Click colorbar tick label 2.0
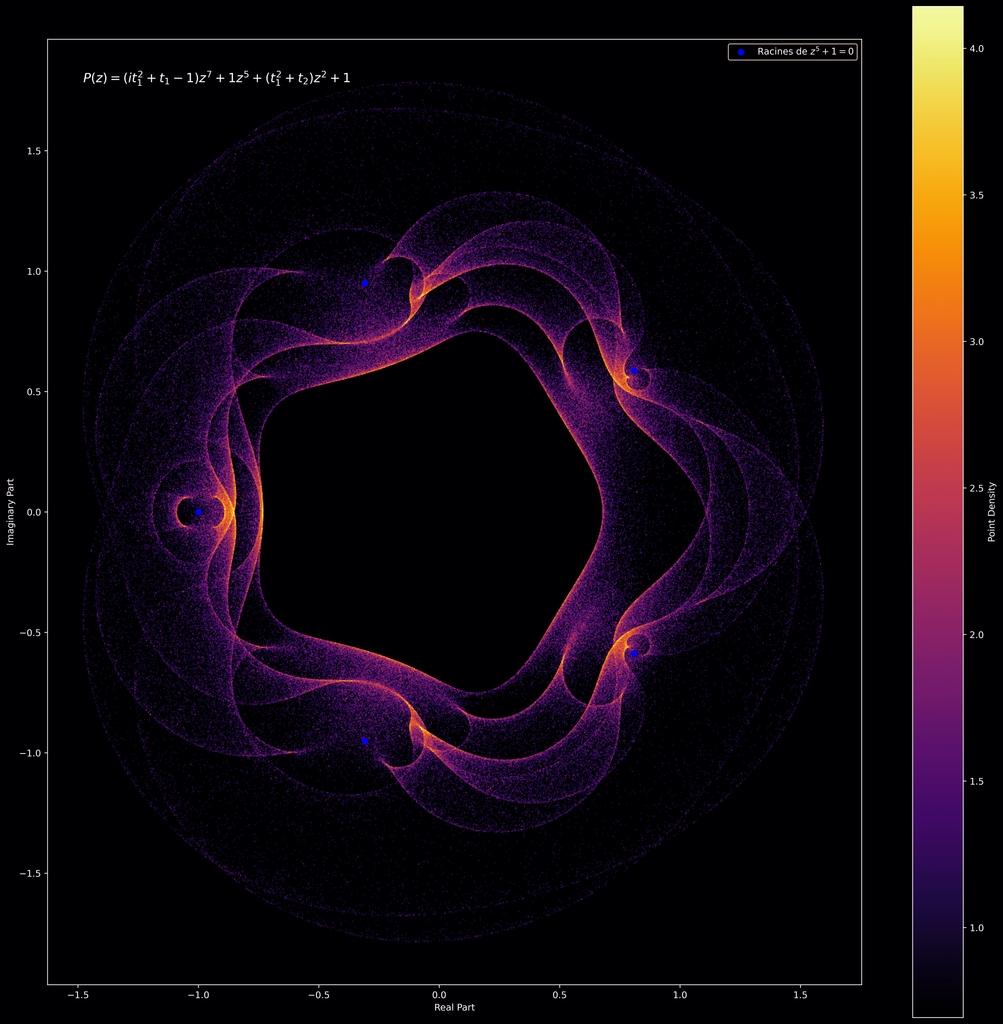 [x=976, y=635]
